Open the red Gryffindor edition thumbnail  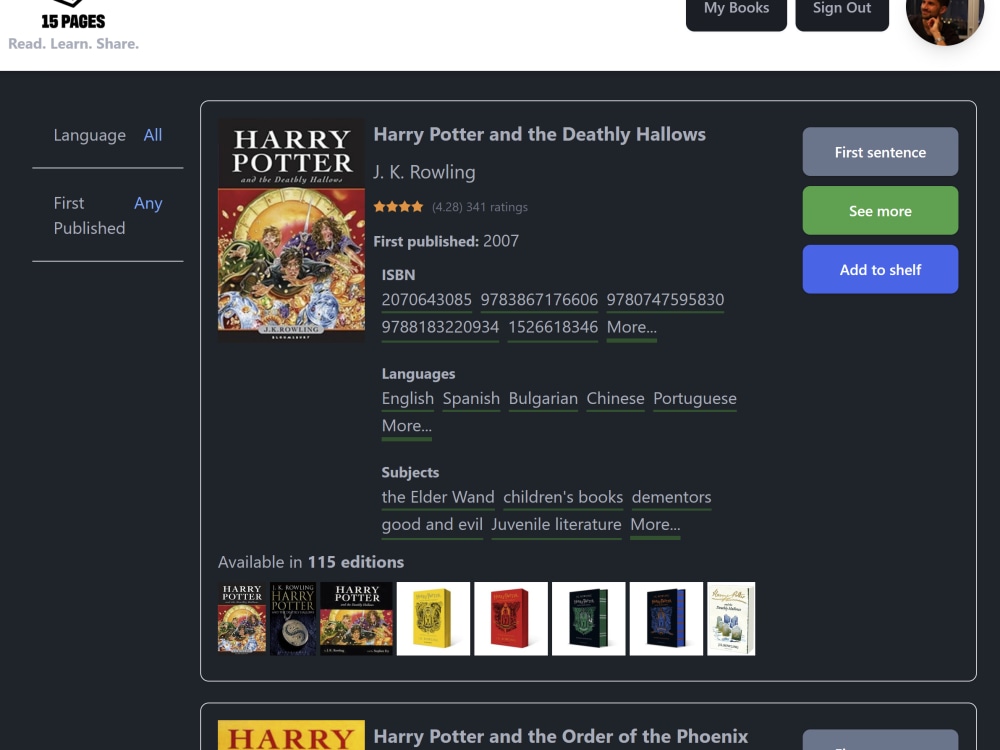[511, 619]
